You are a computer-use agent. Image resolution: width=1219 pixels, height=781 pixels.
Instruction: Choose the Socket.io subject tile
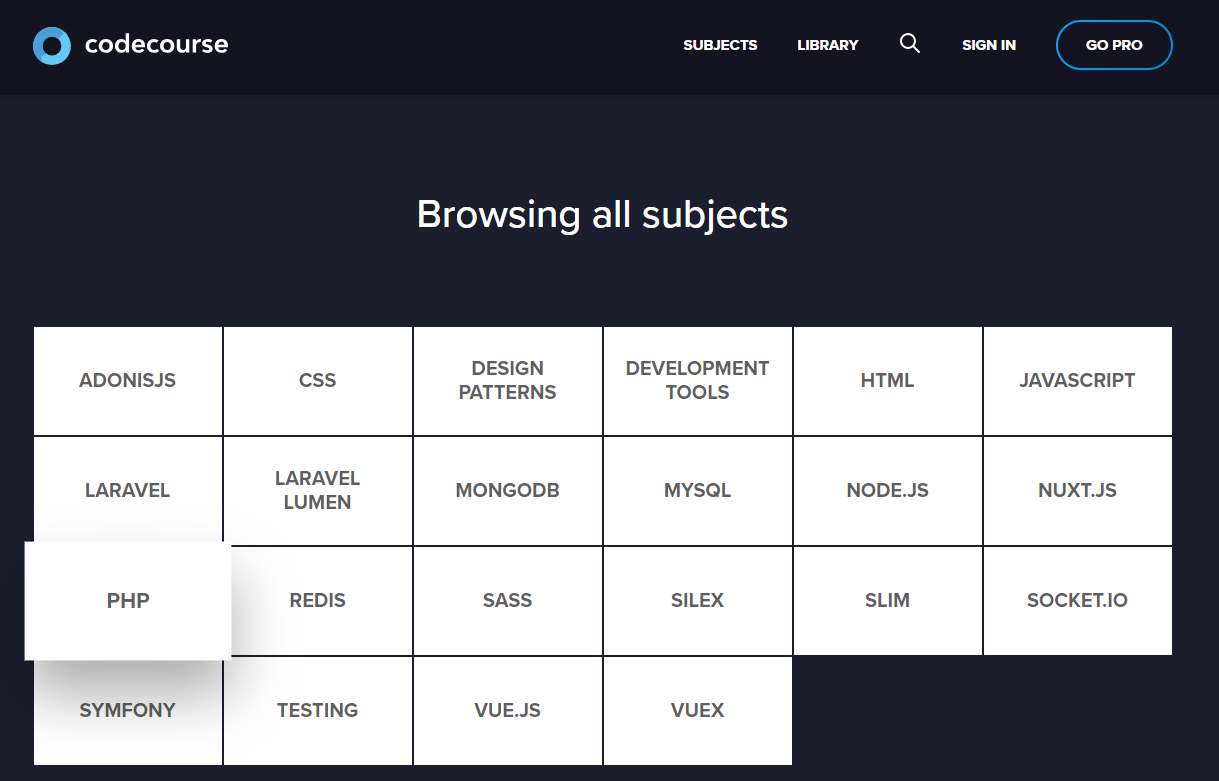pos(1078,601)
